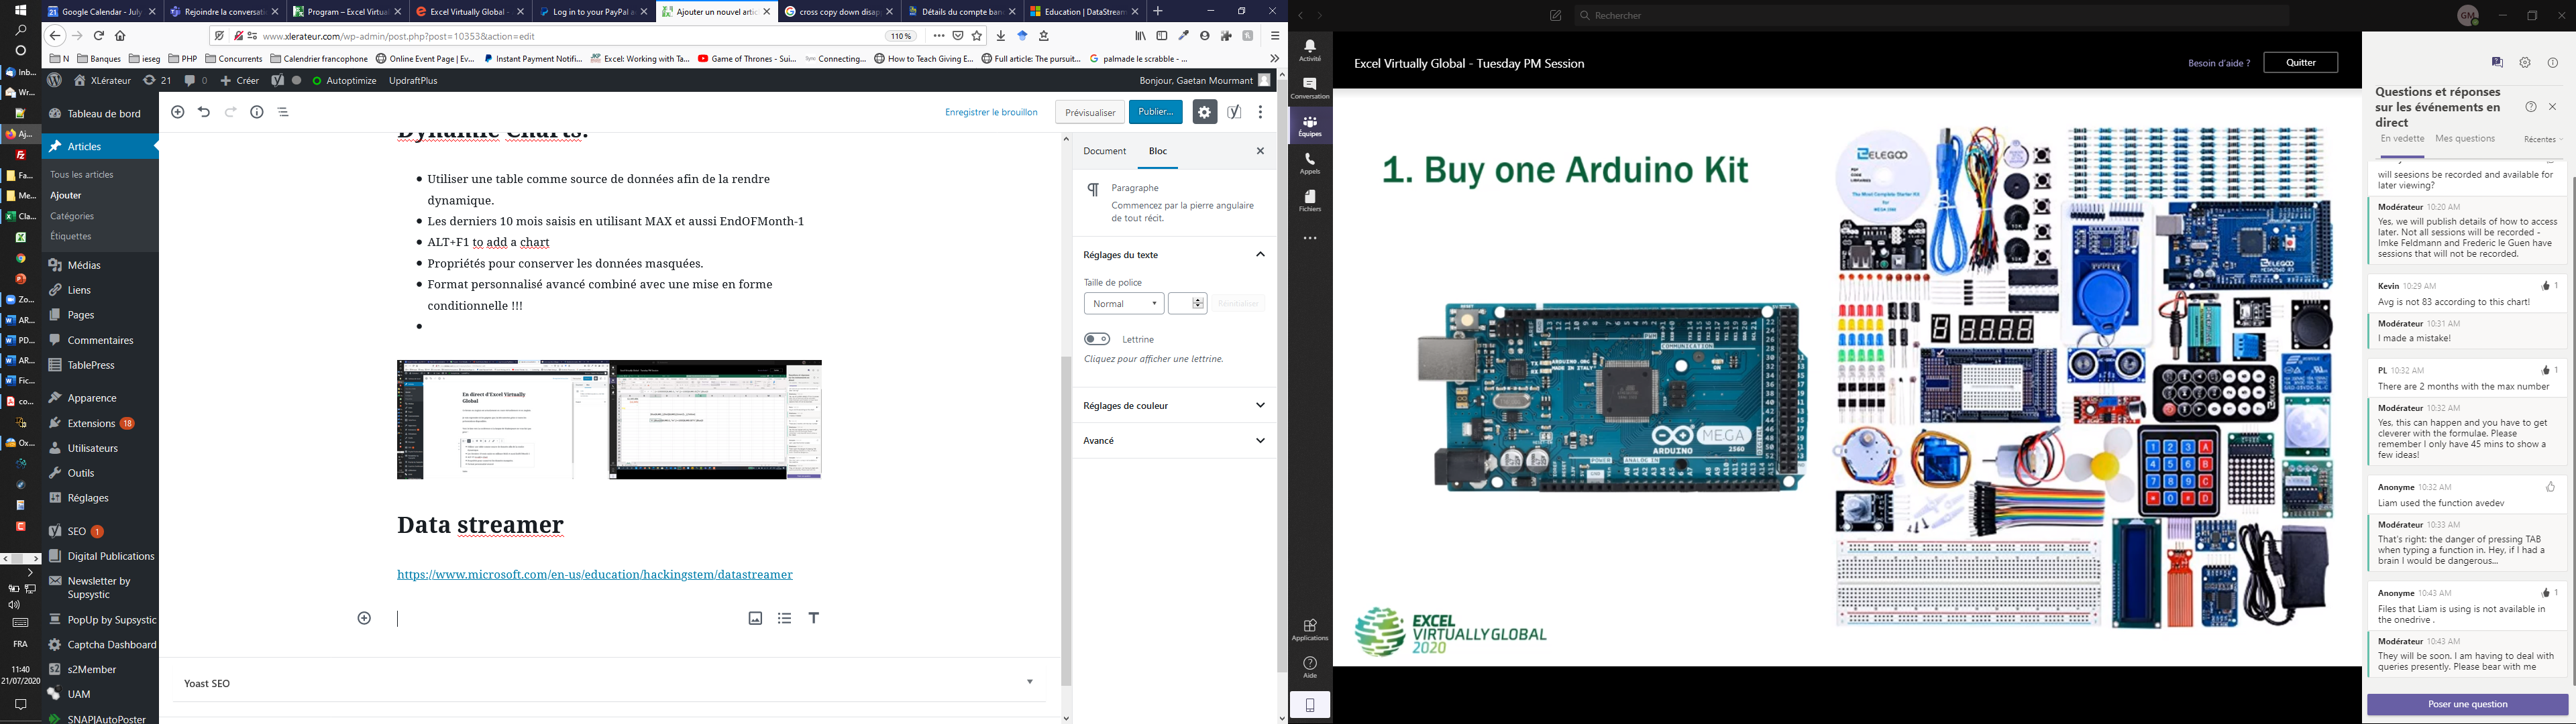Insert image block icon in editor

755,619
